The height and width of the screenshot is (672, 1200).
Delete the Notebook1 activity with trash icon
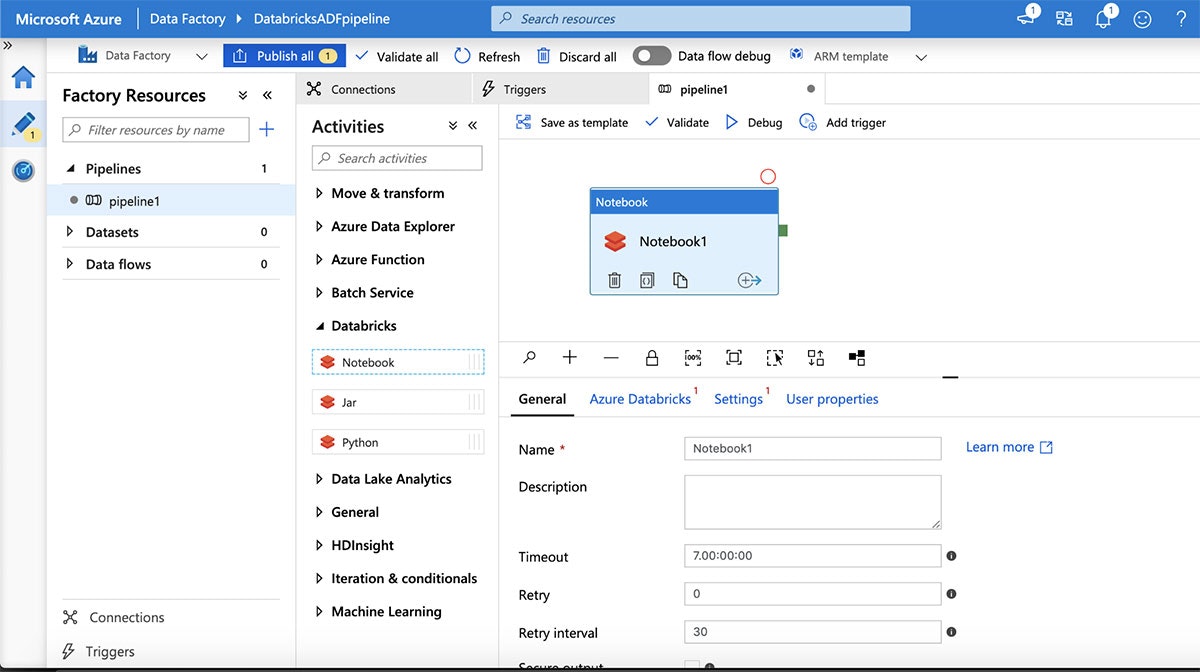[x=615, y=280]
